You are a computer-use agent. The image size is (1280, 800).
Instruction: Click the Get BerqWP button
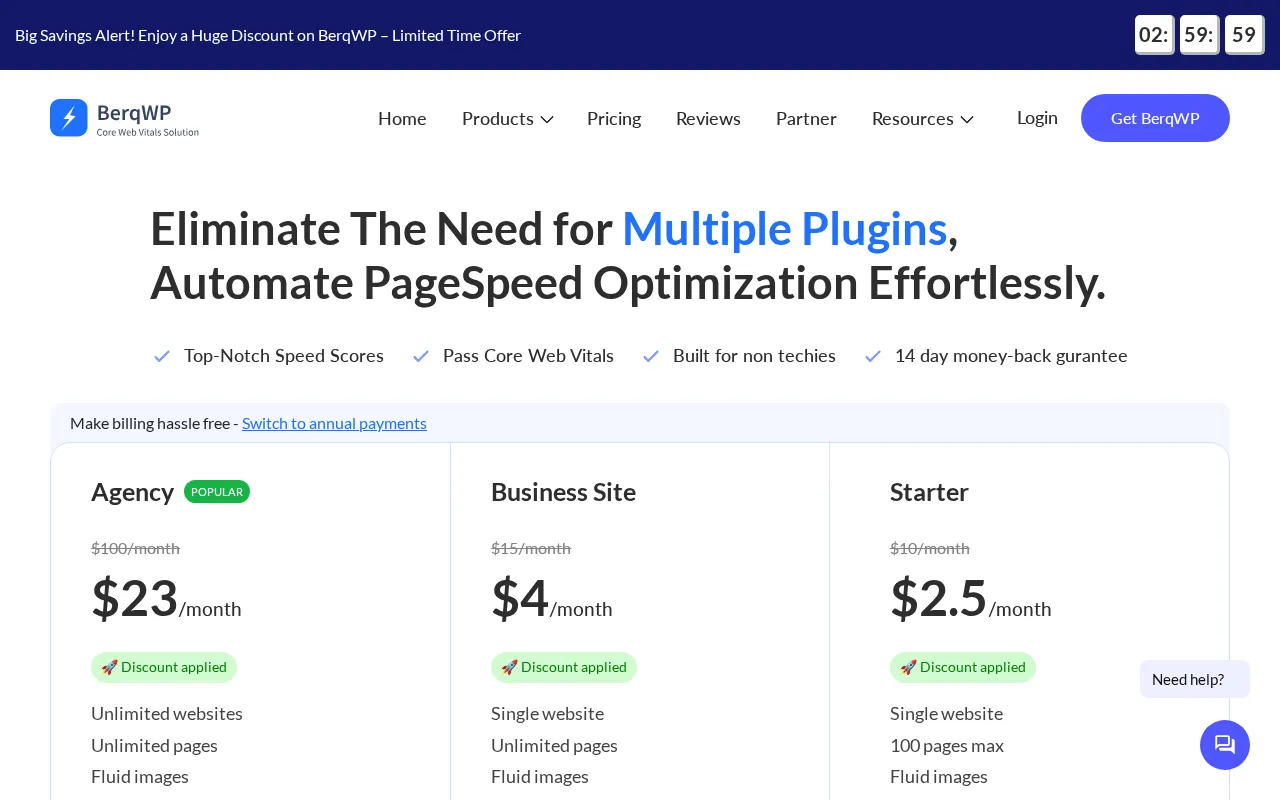tap(1155, 118)
